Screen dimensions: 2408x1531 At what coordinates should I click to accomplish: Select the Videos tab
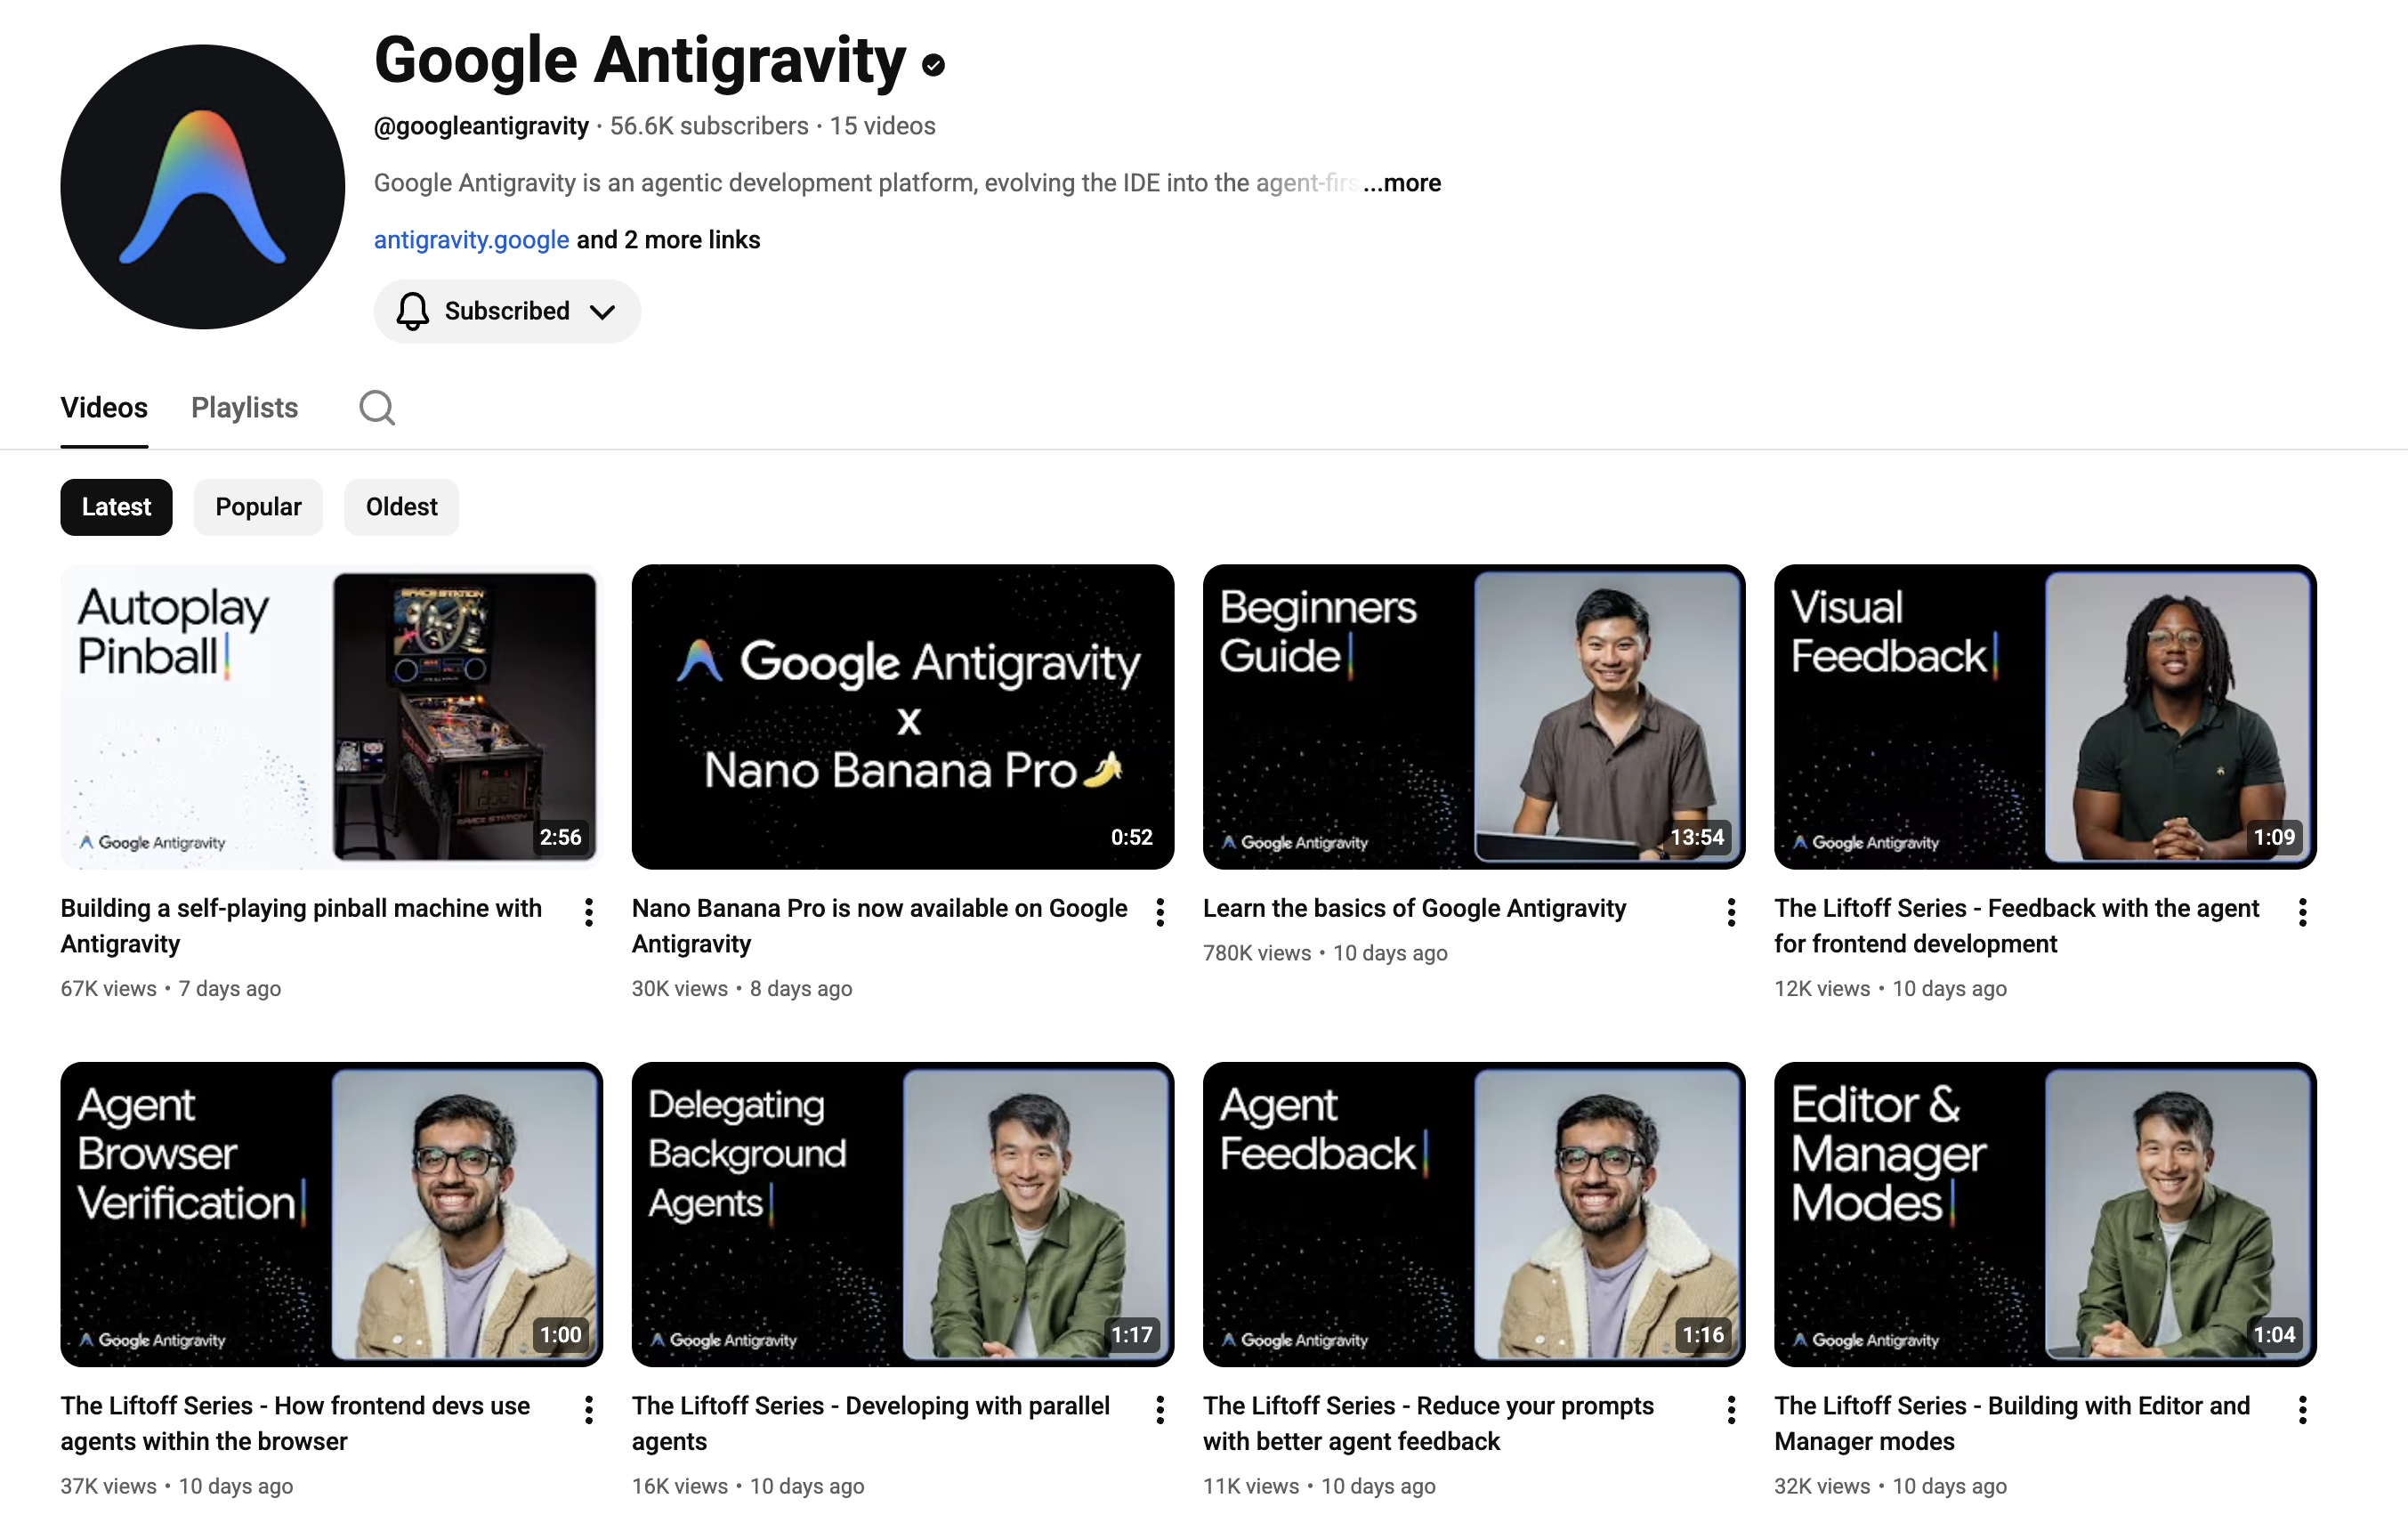104,408
